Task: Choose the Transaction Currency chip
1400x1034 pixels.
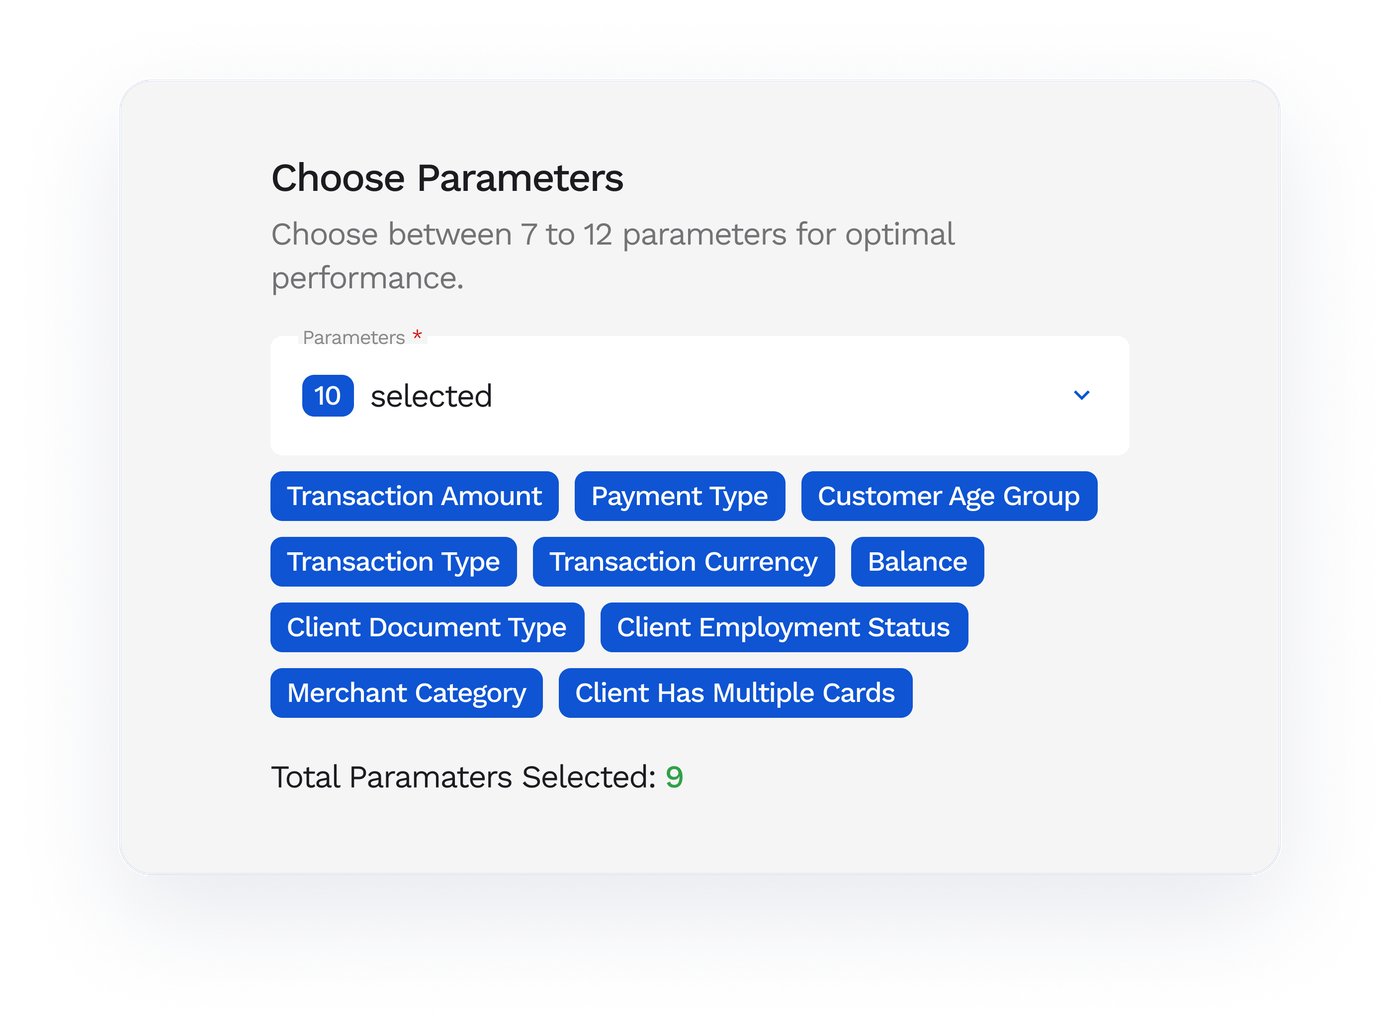Action: pyautogui.click(x=684, y=562)
